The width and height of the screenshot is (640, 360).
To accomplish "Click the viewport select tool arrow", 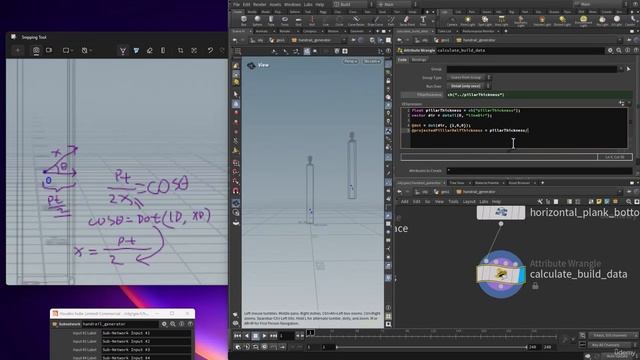I will coord(236,94).
